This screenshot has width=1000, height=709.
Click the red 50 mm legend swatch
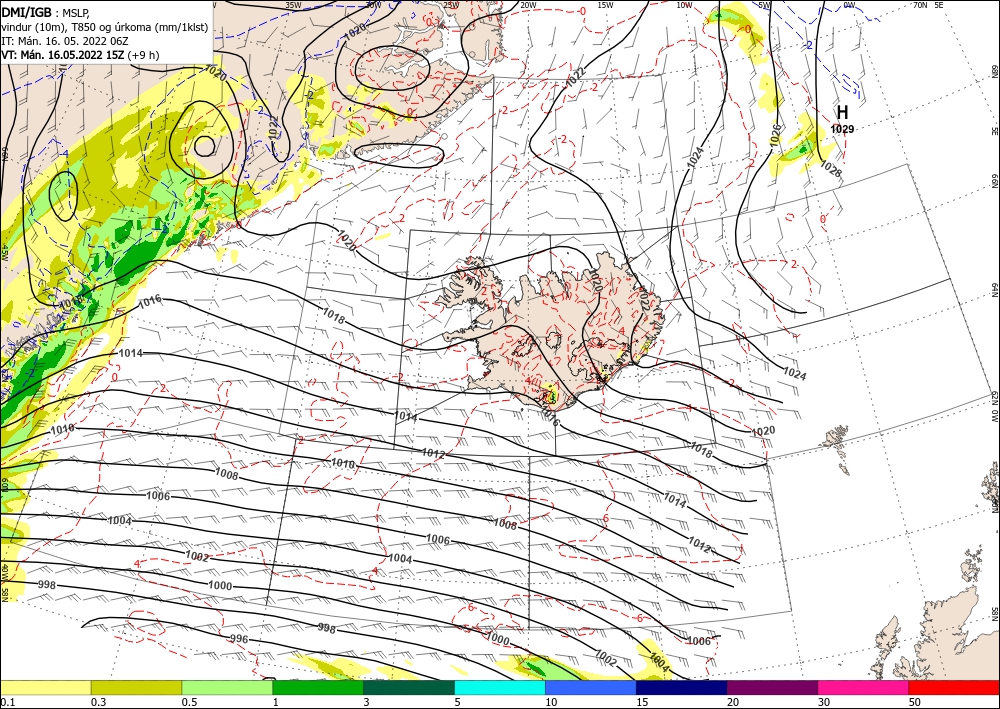pyautogui.click(x=954, y=687)
